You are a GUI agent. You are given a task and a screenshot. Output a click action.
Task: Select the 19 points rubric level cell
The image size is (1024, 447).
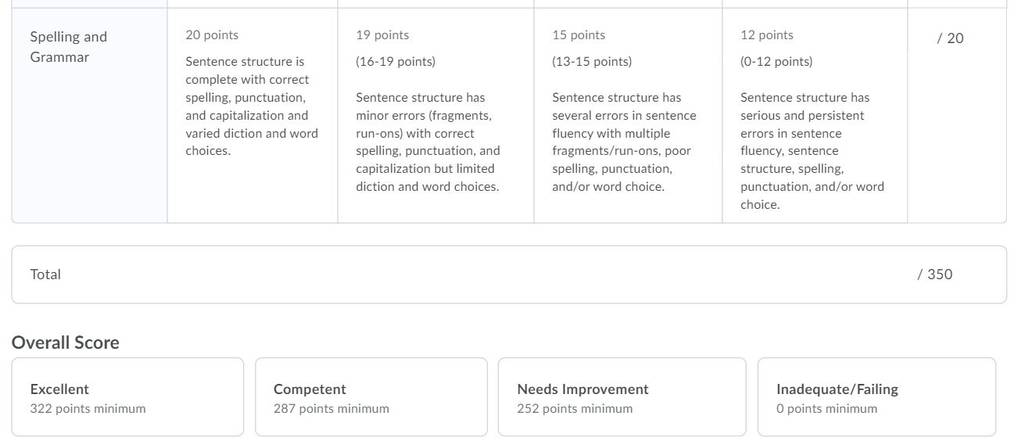(x=436, y=116)
